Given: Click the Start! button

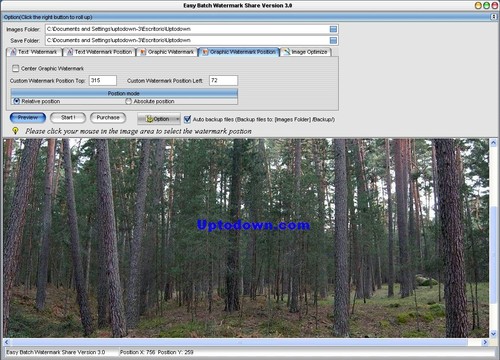Looking at the screenshot, I should tap(68, 118).
